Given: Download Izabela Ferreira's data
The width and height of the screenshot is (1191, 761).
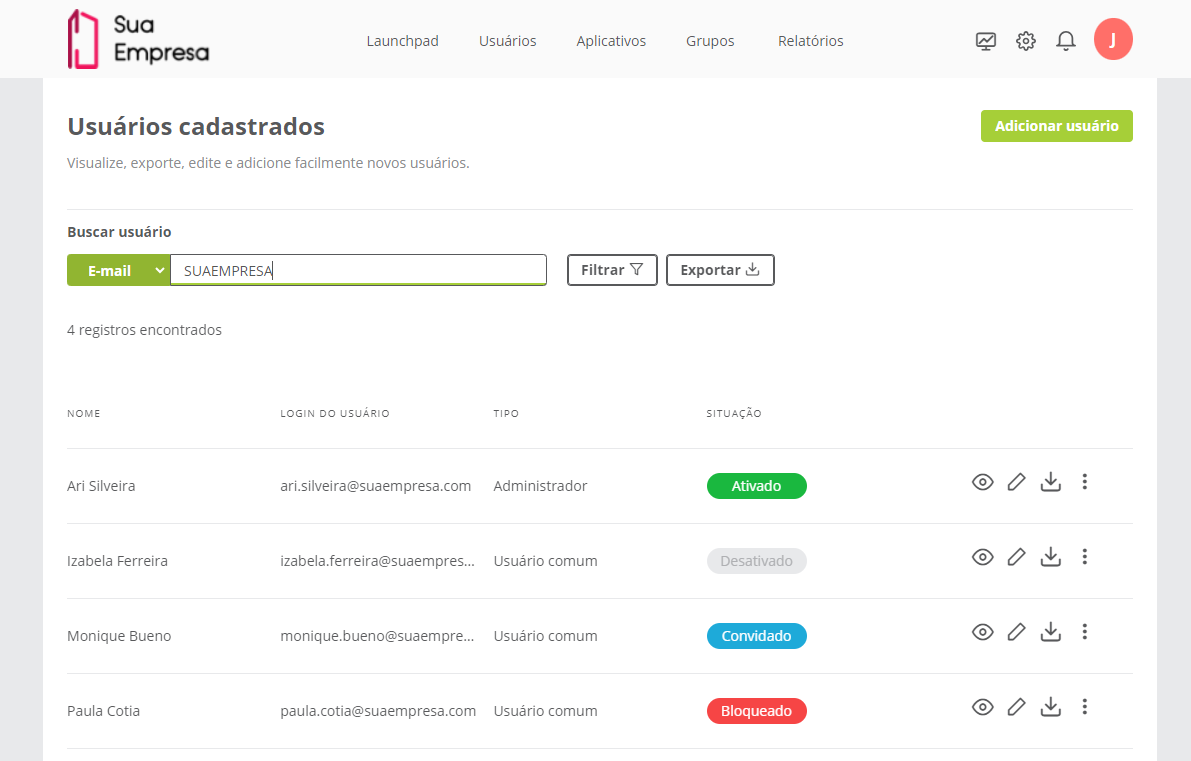Looking at the screenshot, I should coord(1050,557).
